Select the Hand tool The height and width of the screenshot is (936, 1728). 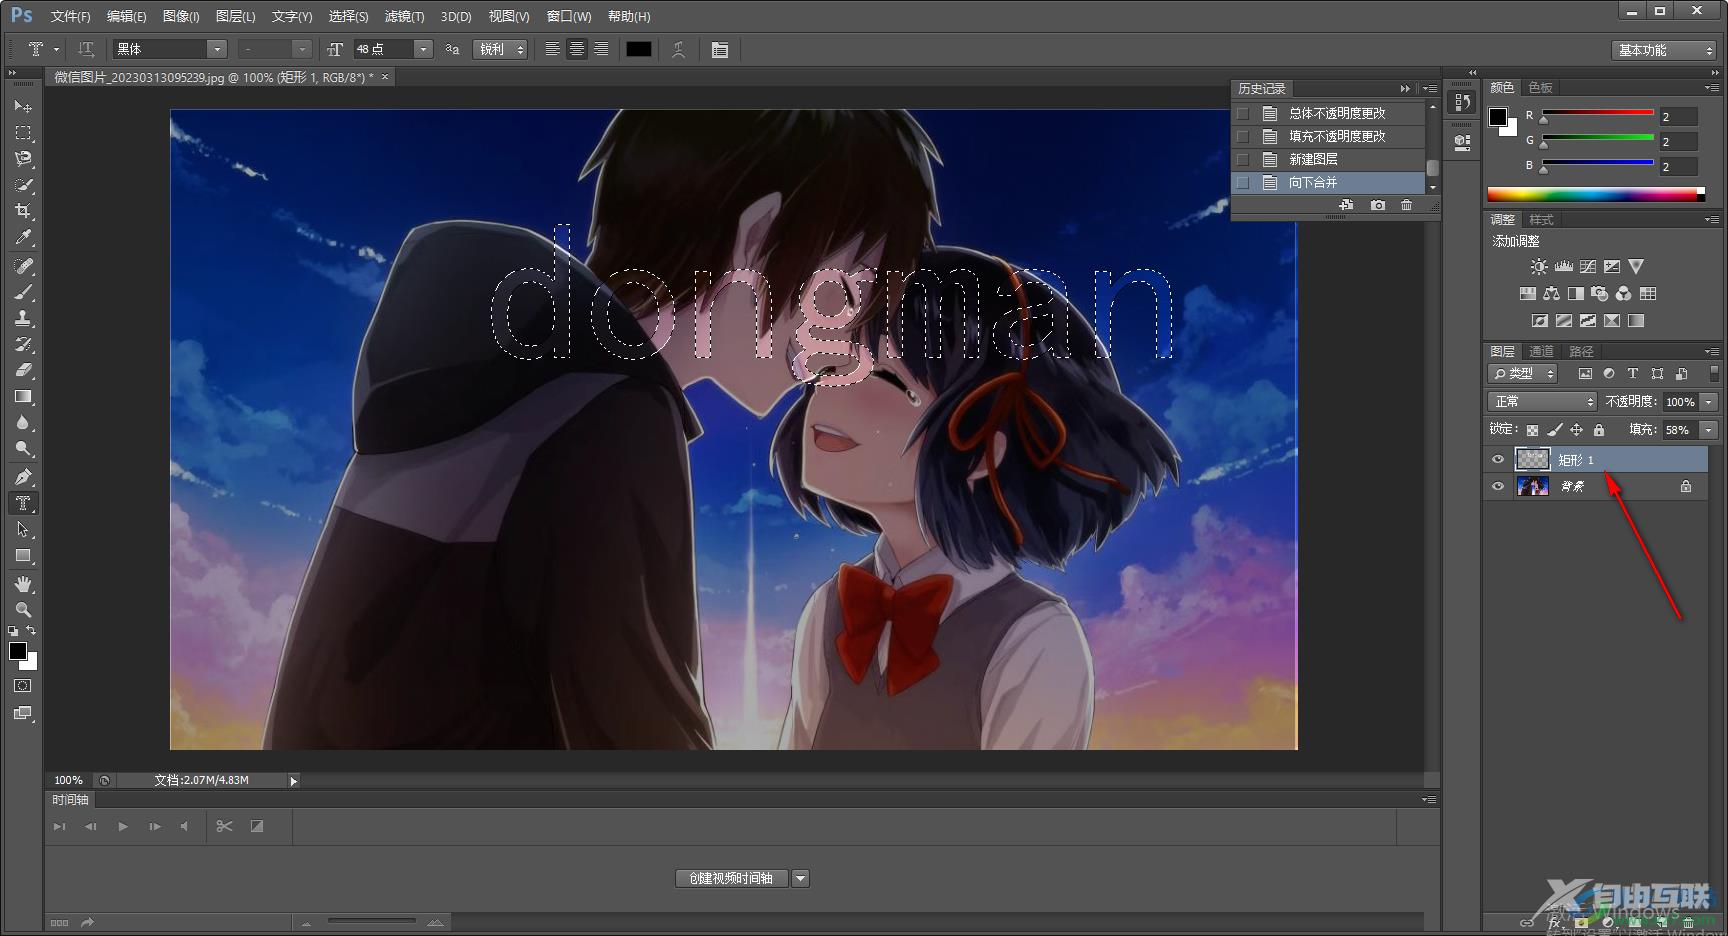coord(23,584)
